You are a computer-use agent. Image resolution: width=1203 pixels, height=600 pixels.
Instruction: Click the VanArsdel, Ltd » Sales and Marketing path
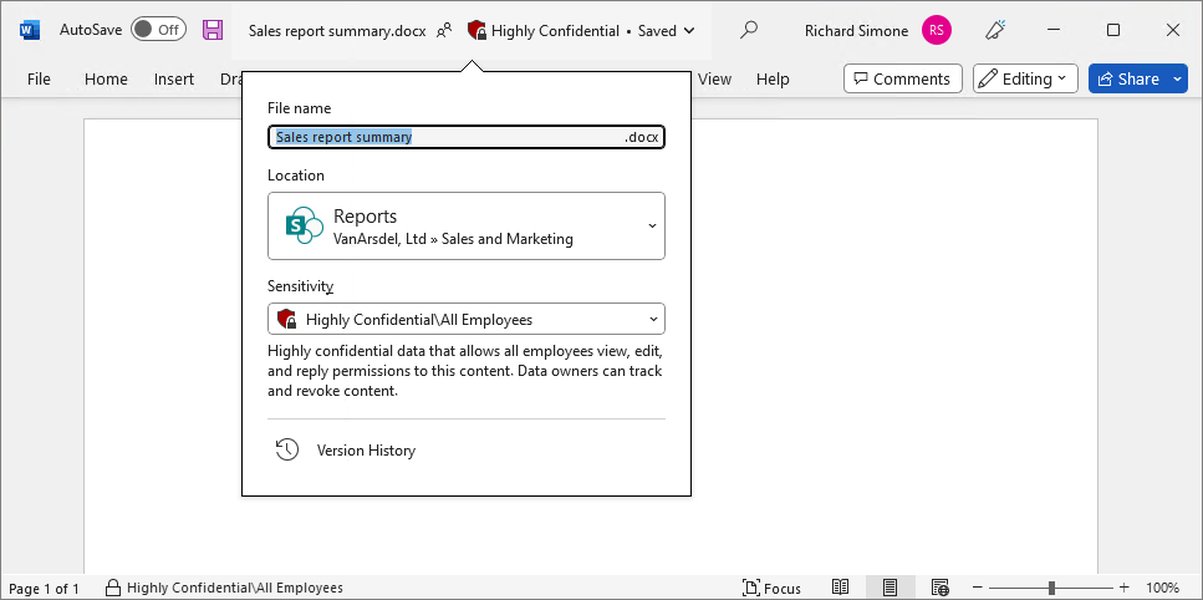click(x=453, y=239)
